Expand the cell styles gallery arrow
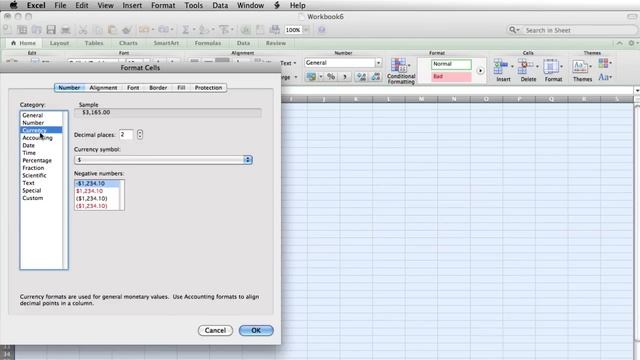 coord(480,71)
